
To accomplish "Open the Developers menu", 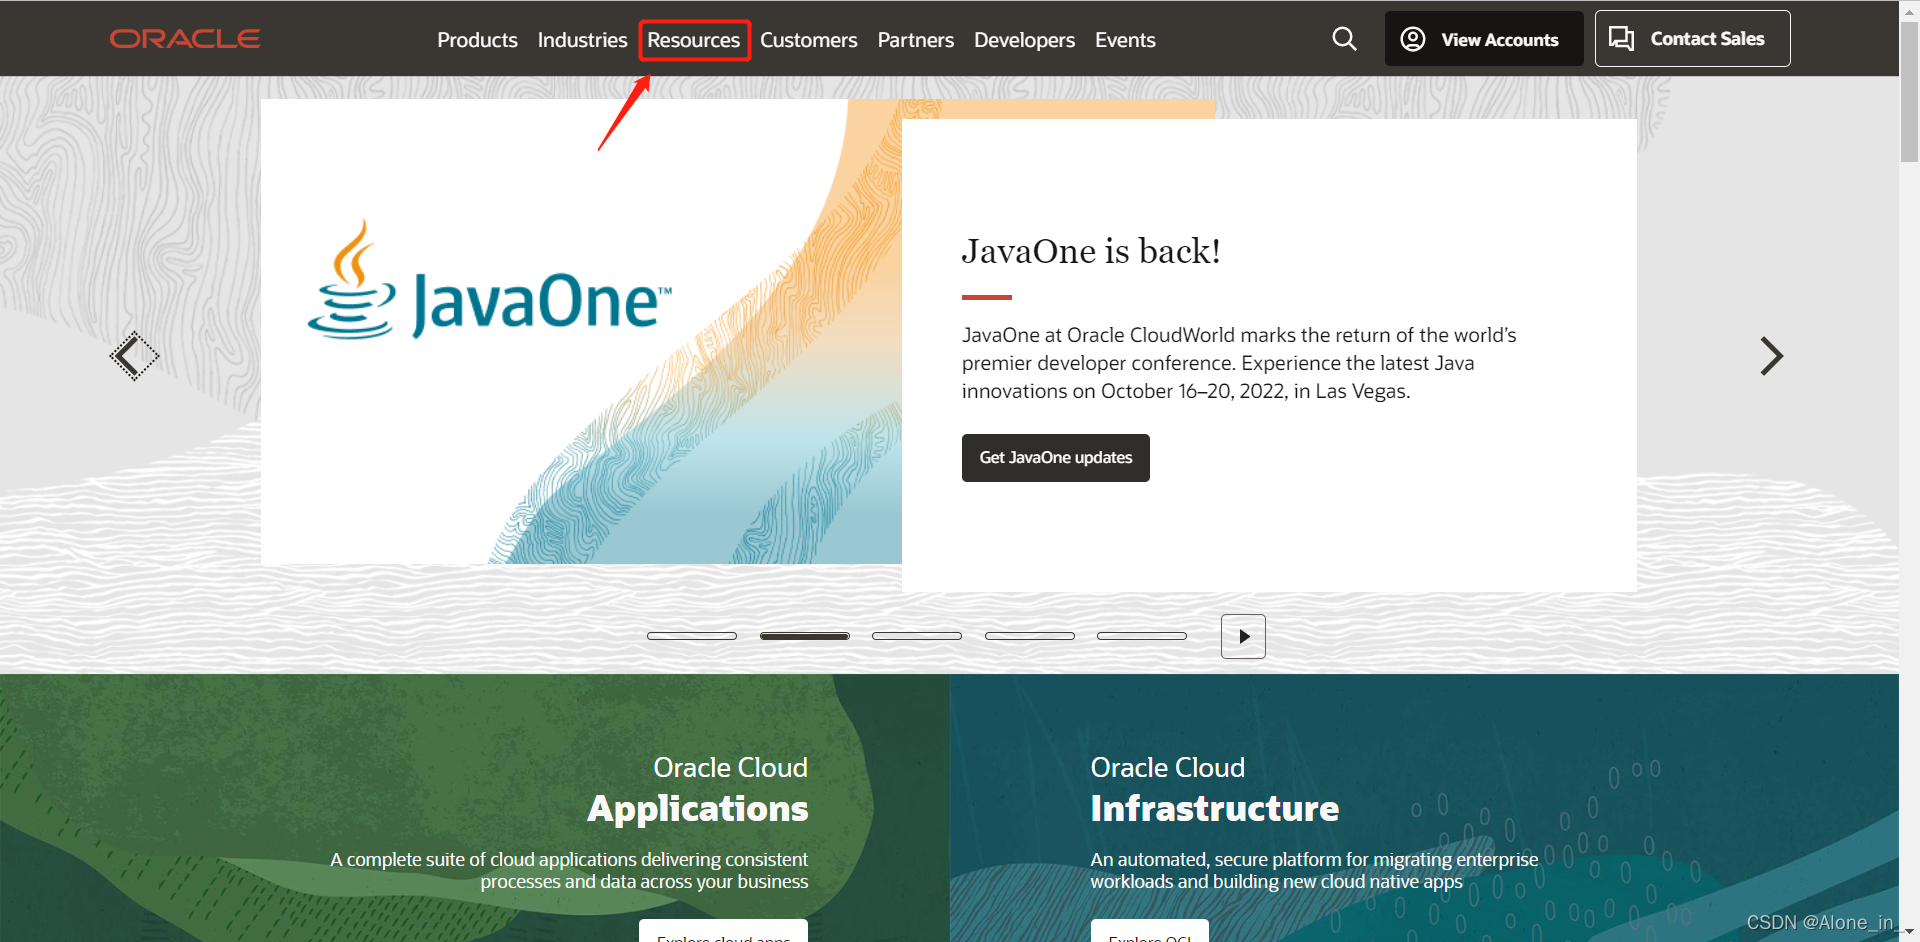I will coord(1024,40).
